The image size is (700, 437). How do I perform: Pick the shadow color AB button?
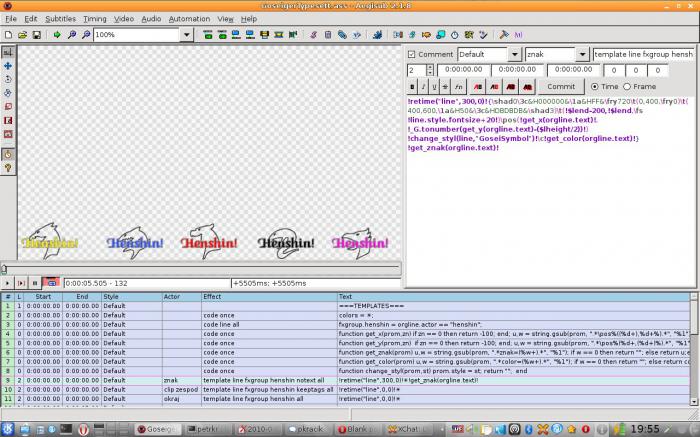pos(527,87)
